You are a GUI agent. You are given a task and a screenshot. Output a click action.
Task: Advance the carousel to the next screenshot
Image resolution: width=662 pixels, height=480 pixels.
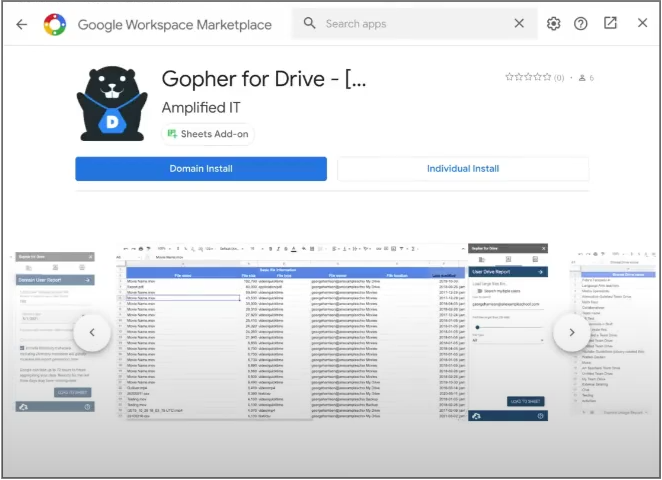pyautogui.click(x=571, y=333)
